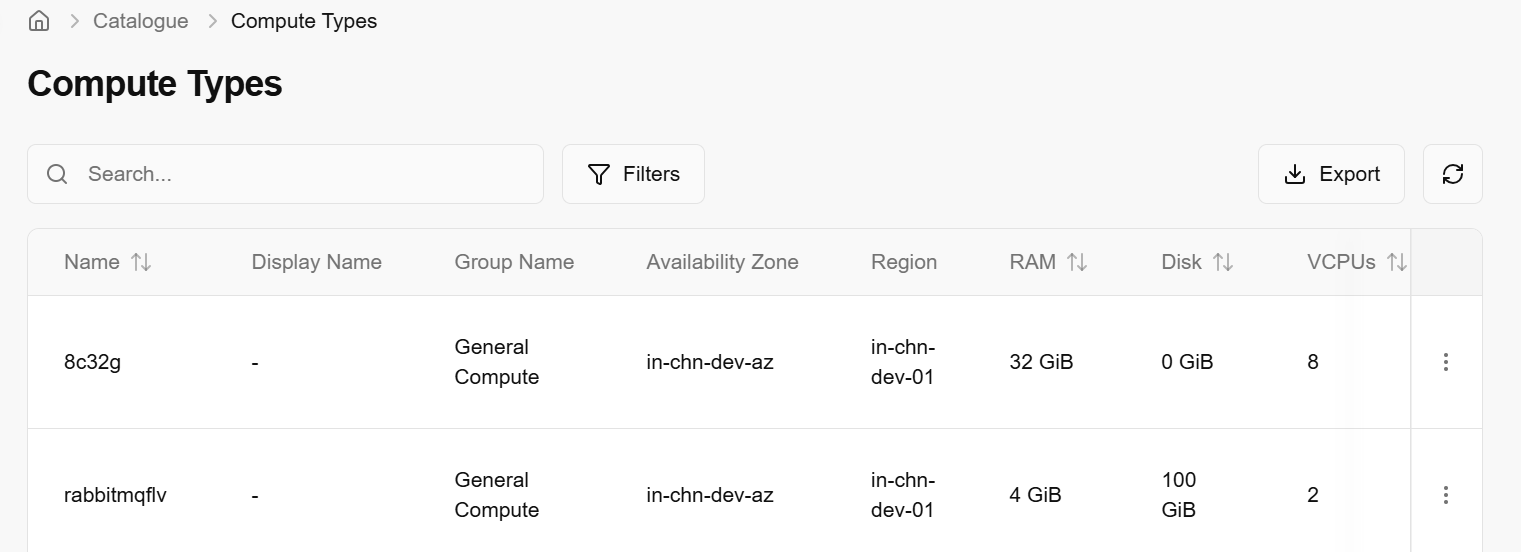Click the Region column header

pyautogui.click(x=903, y=262)
